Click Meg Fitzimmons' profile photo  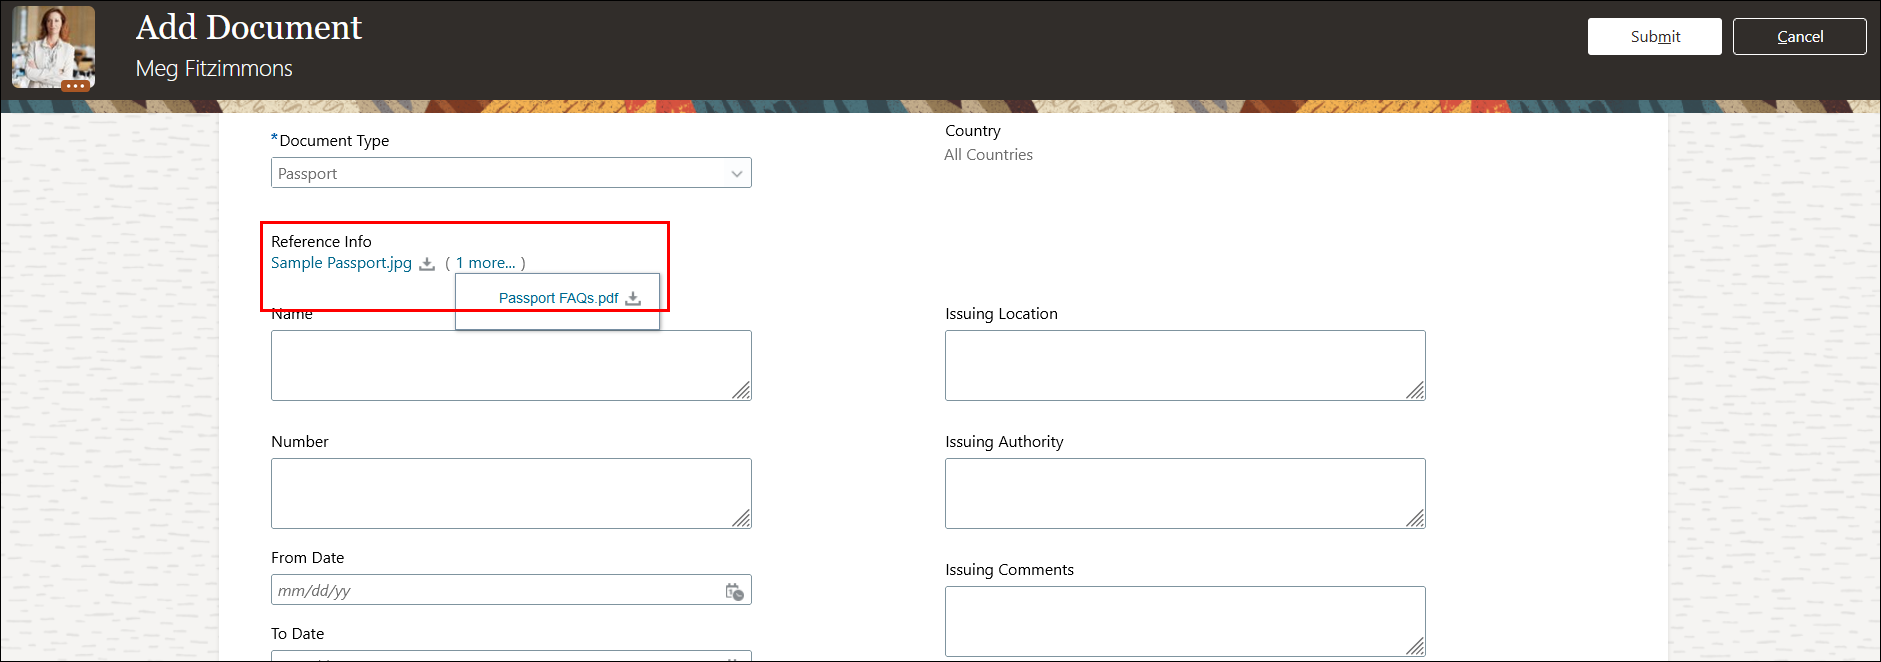(x=53, y=44)
